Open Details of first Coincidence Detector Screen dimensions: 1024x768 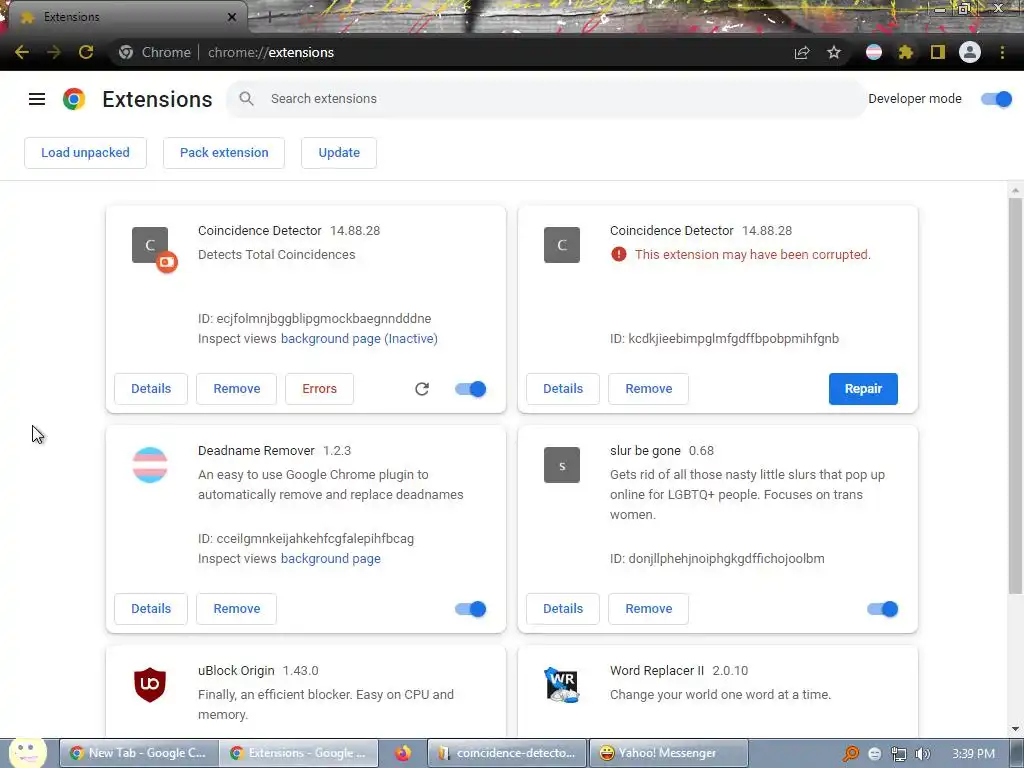tap(151, 389)
